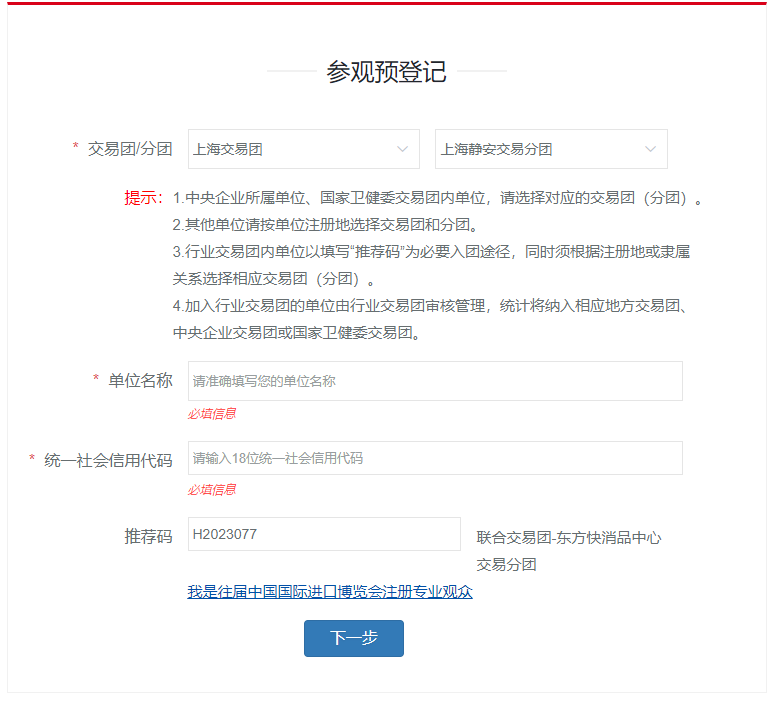Focus the 单位名称 input field
The height and width of the screenshot is (701, 775).
[435, 381]
